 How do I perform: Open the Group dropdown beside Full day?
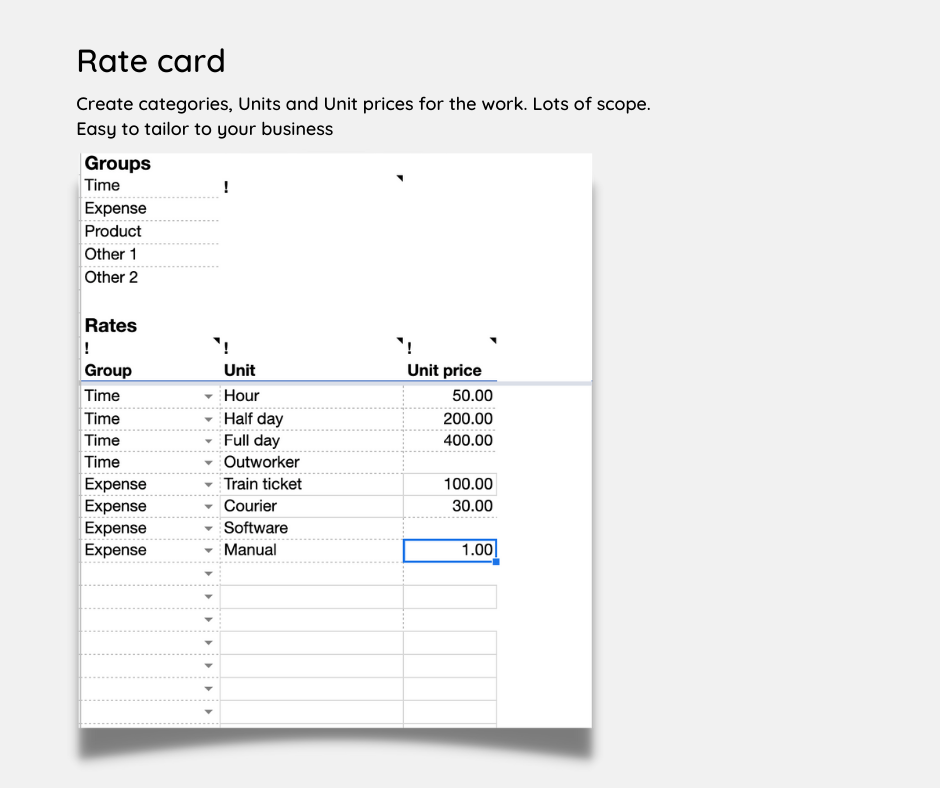point(209,441)
